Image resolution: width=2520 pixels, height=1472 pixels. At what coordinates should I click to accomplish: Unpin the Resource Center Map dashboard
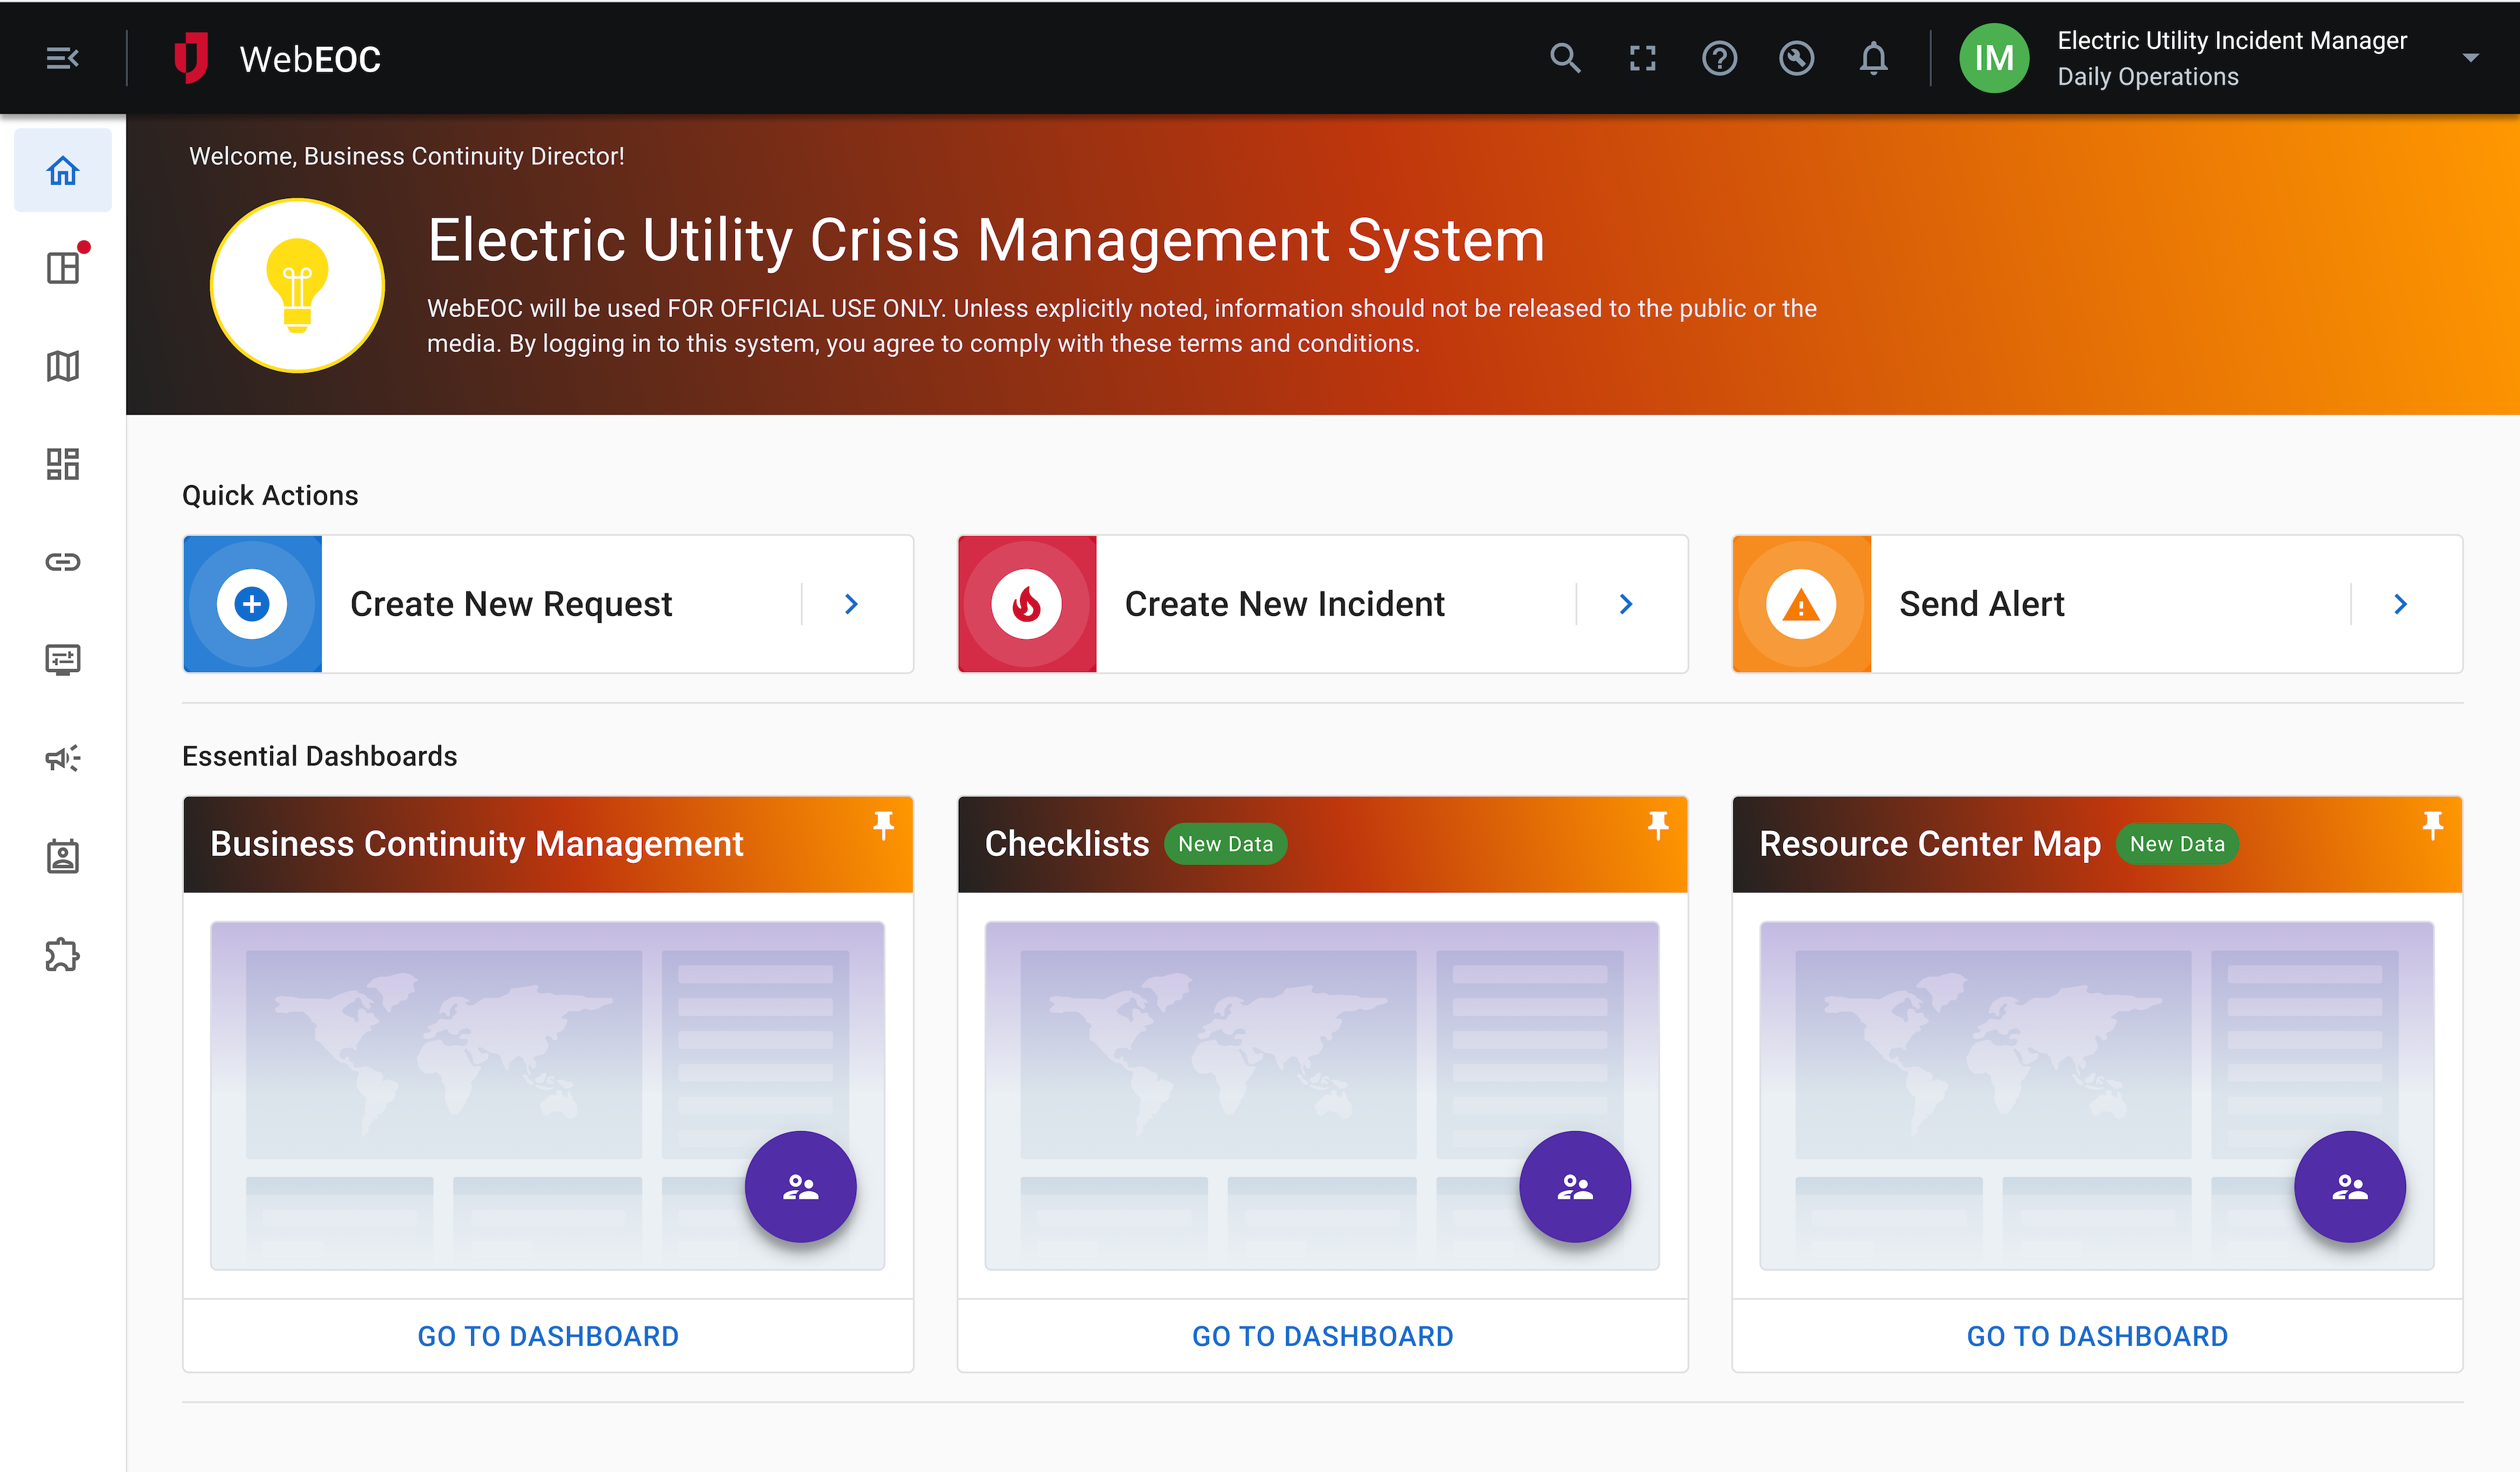[2432, 826]
